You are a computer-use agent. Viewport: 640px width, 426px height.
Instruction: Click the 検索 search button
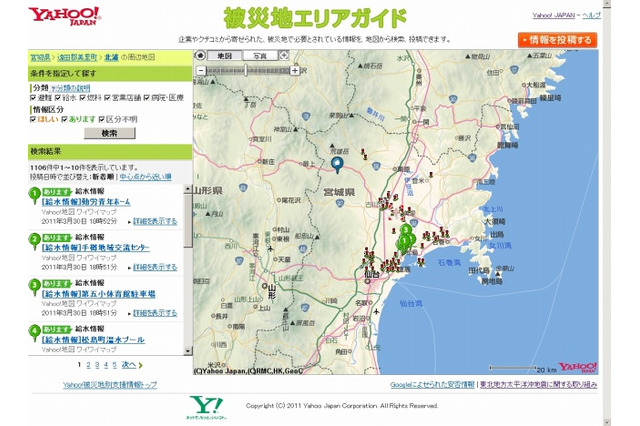coord(109,133)
